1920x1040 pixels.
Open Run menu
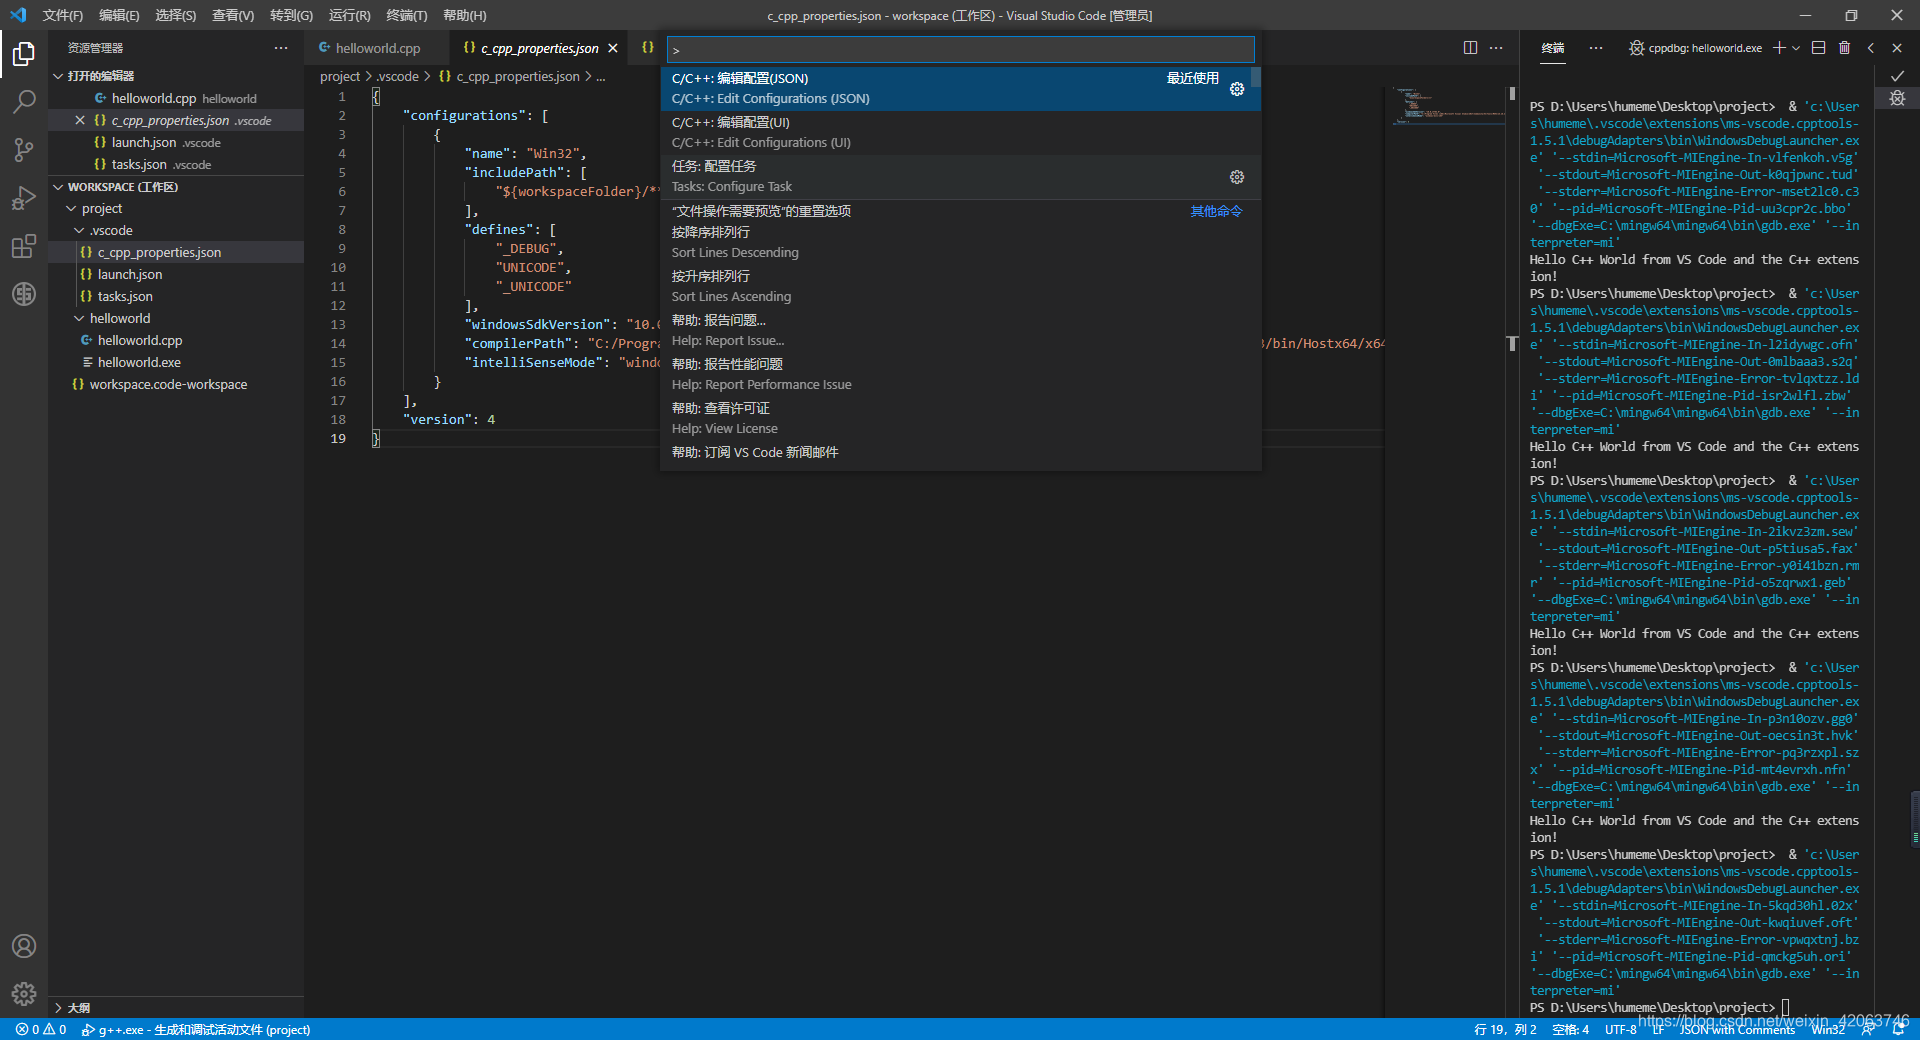pyautogui.click(x=349, y=15)
